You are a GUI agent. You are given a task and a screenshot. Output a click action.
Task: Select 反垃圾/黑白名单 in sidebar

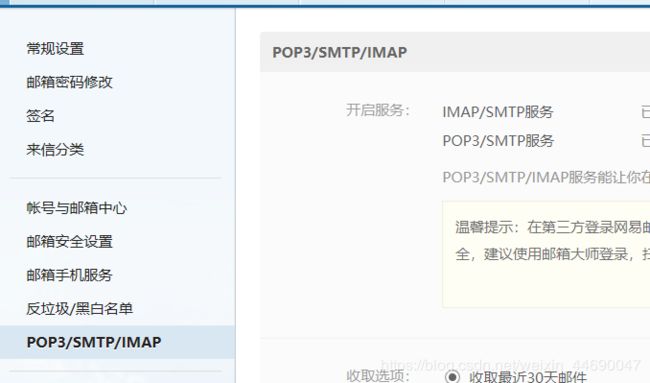[79, 308]
